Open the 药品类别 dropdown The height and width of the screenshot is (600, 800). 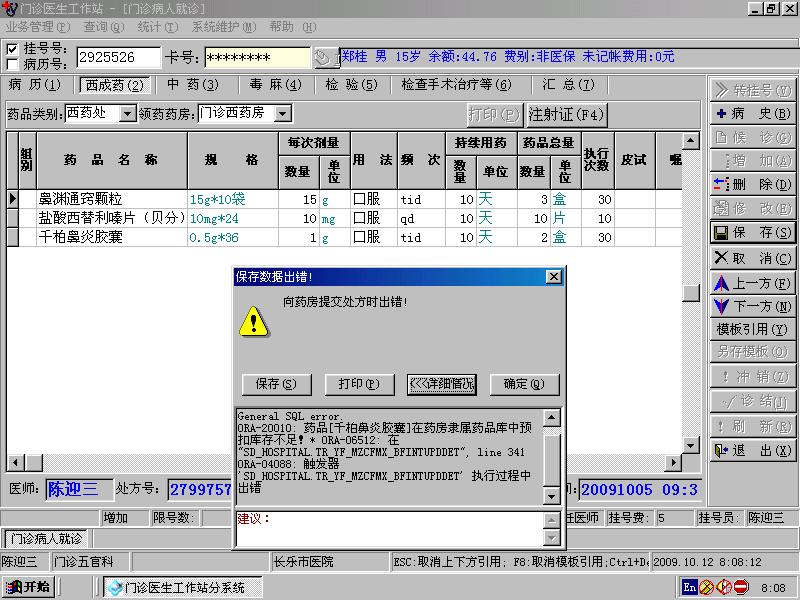pos(128,113)
